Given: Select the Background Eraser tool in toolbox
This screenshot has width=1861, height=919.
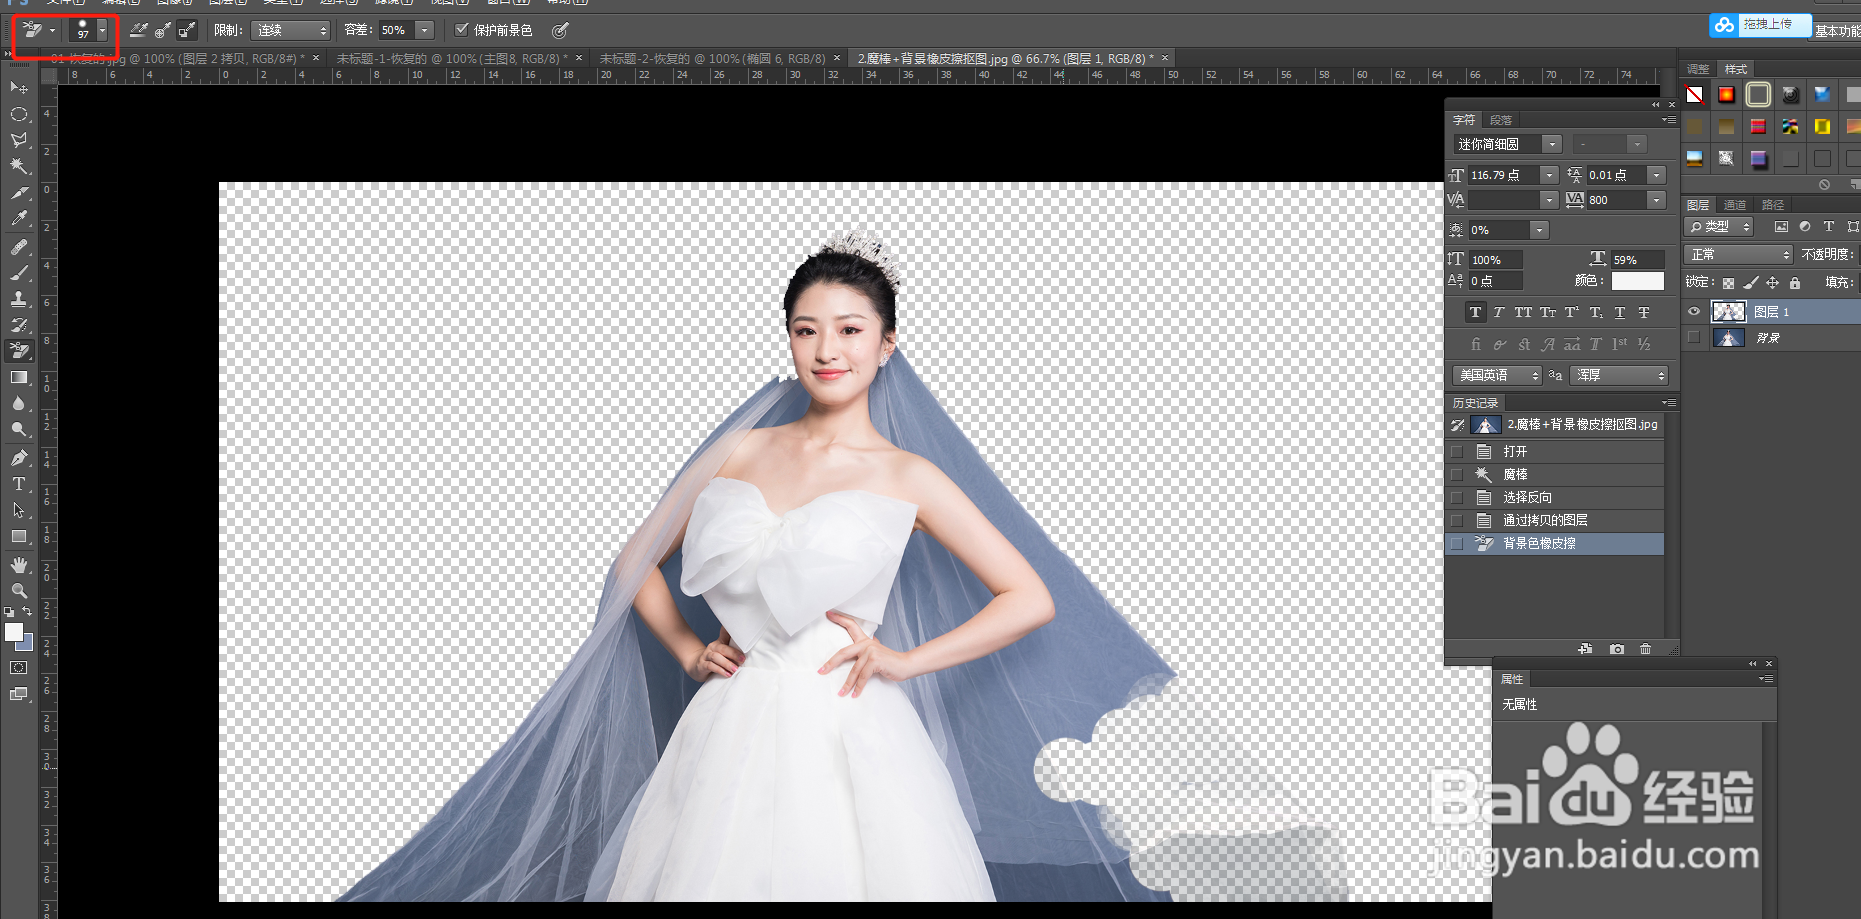Looking at the screenshot, I should pyautogui.click(x=19, y=350).
